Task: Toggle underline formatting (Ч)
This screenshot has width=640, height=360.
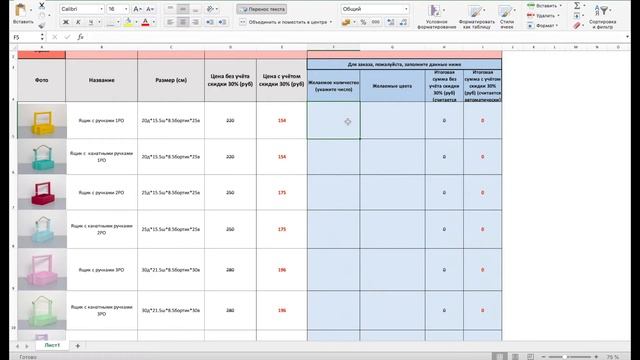Action: click(91, 22)
